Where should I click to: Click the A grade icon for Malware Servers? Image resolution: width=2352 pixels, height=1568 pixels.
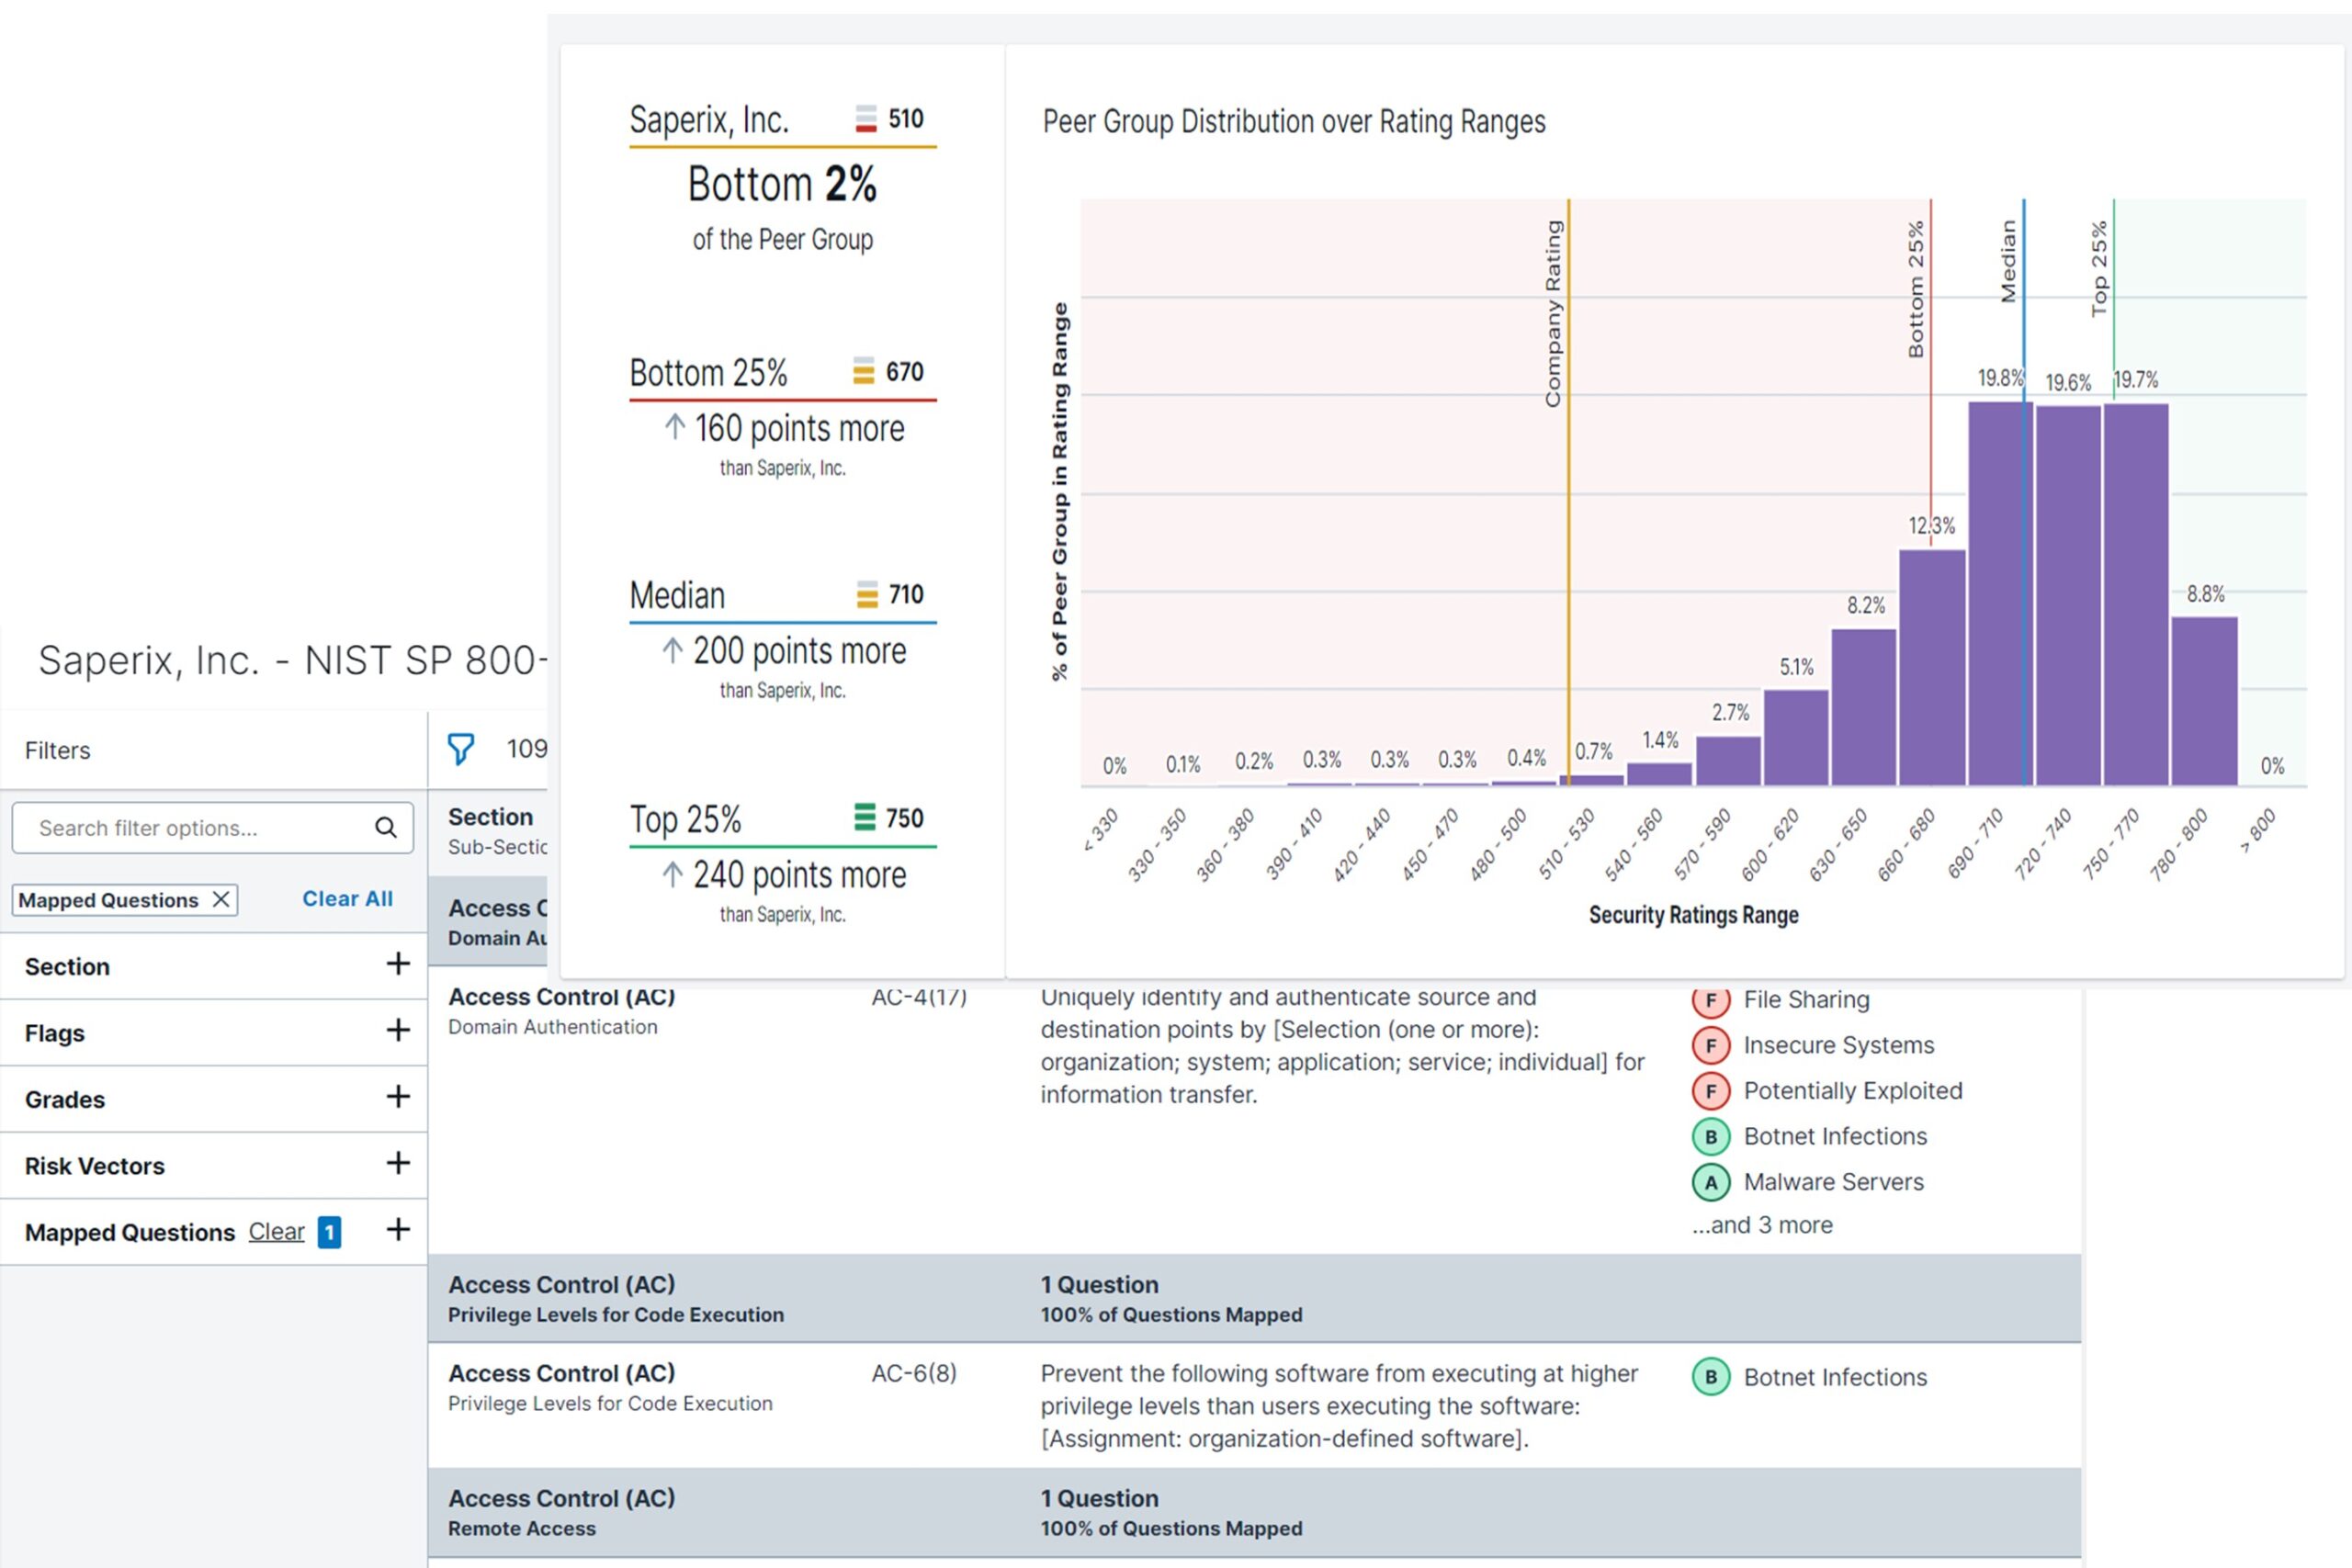(x=1710, y=1182)
